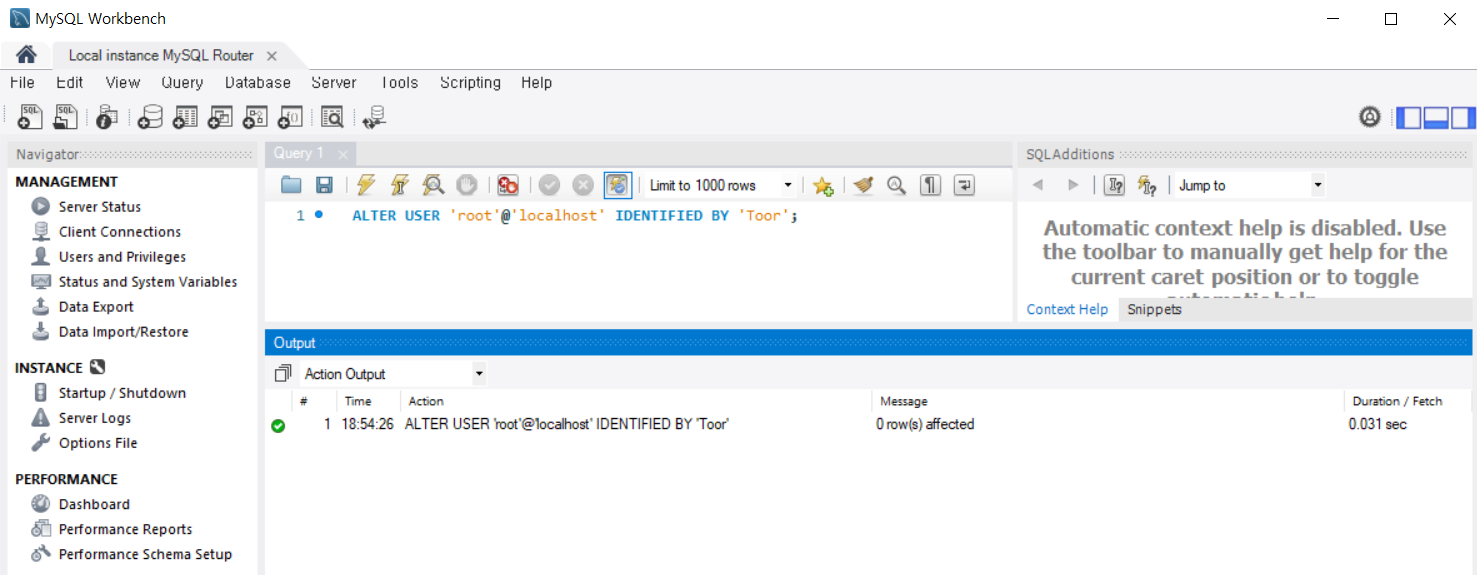Run EXPLAIN on the statement
Image resolution: width=1477 pixels, height=575 pixels.
tap(433, 185)
